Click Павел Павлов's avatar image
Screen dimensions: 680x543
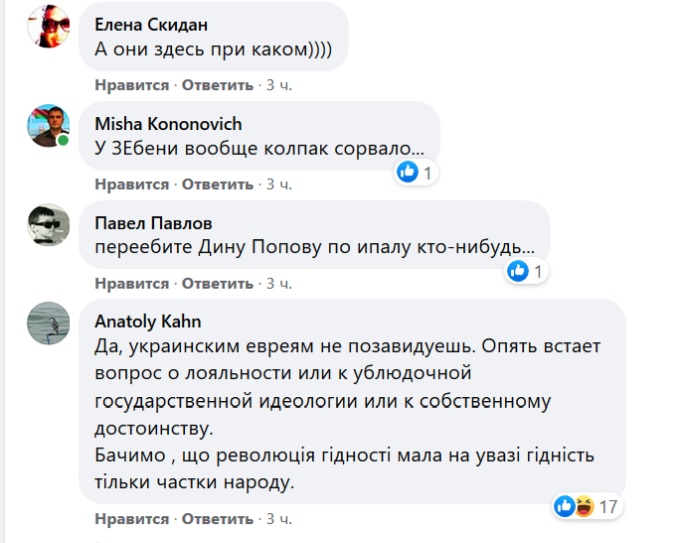48,225
